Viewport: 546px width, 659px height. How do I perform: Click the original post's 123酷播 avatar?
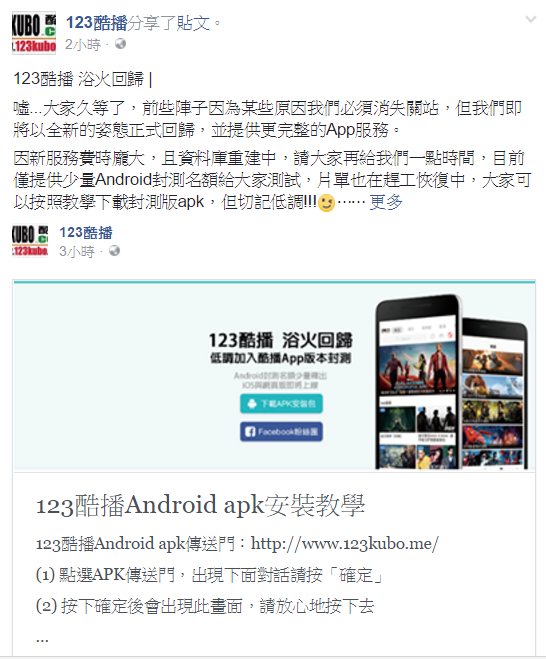(x=30, y=241)
